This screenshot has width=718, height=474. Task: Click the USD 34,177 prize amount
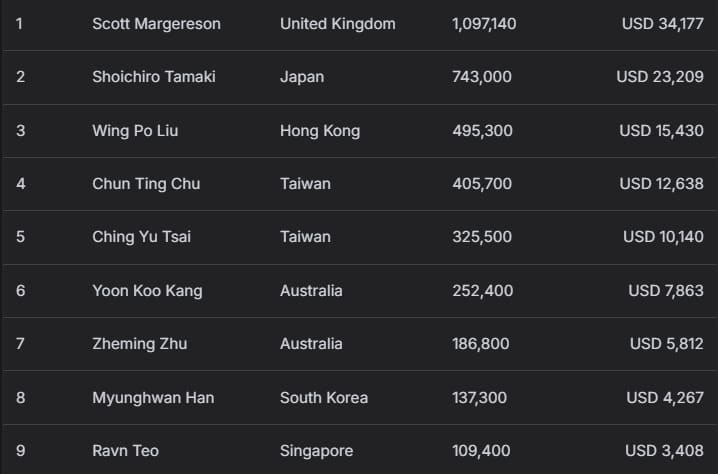pyautogui.click(x=662, y=23)
